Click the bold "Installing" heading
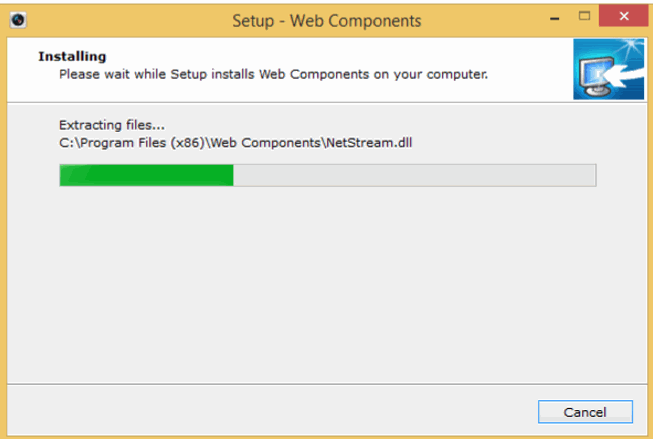This screenshot has width=653, height=439. click(71, 56)
